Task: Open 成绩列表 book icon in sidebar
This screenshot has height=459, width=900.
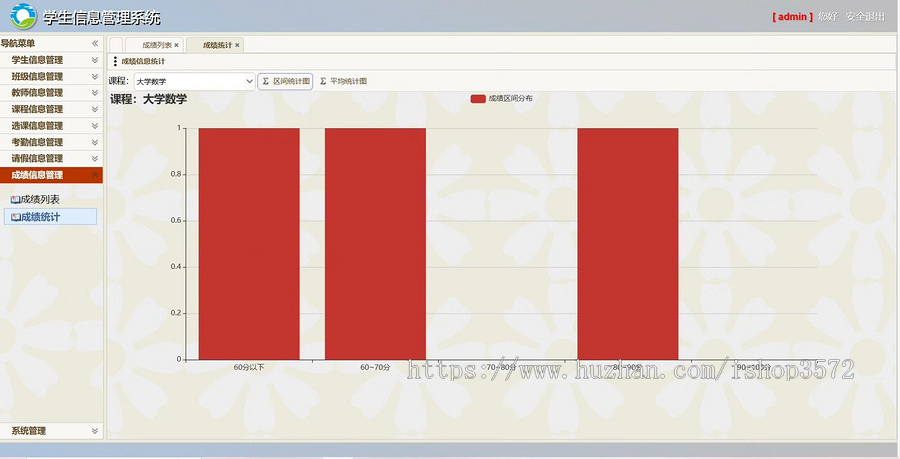Action: pos(15,200)
